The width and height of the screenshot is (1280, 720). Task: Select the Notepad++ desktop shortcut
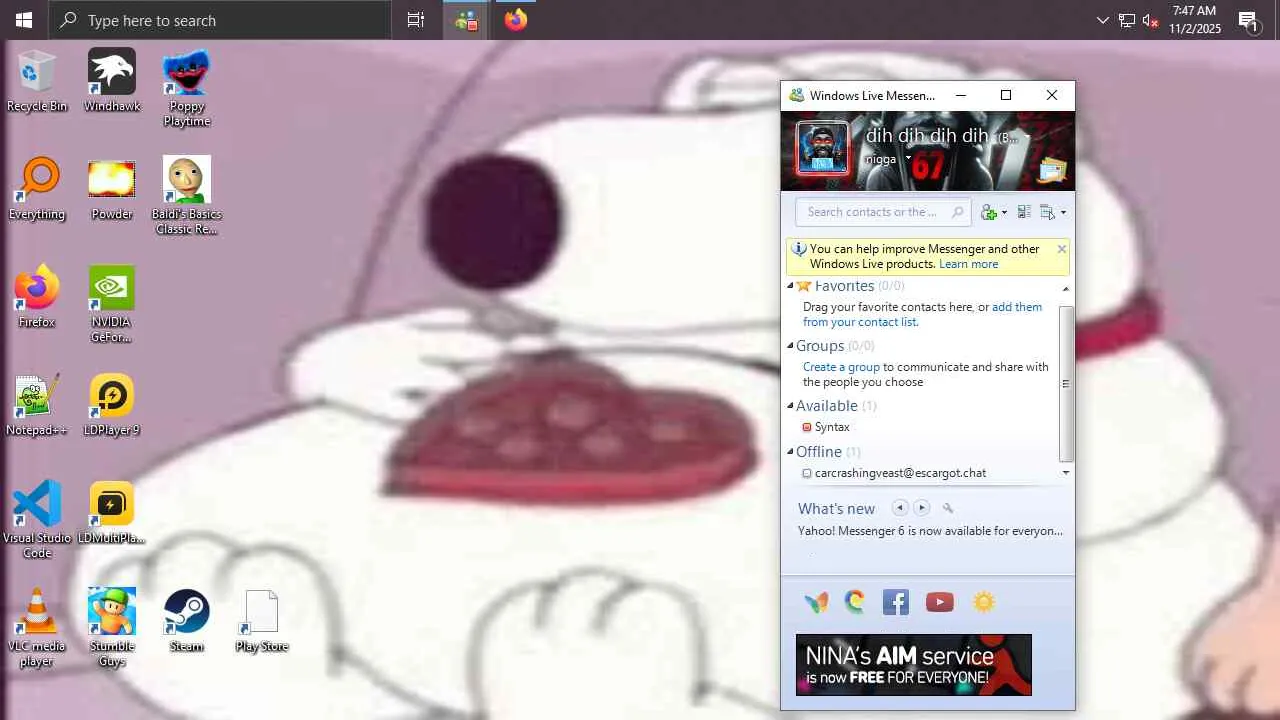(37, 406)
